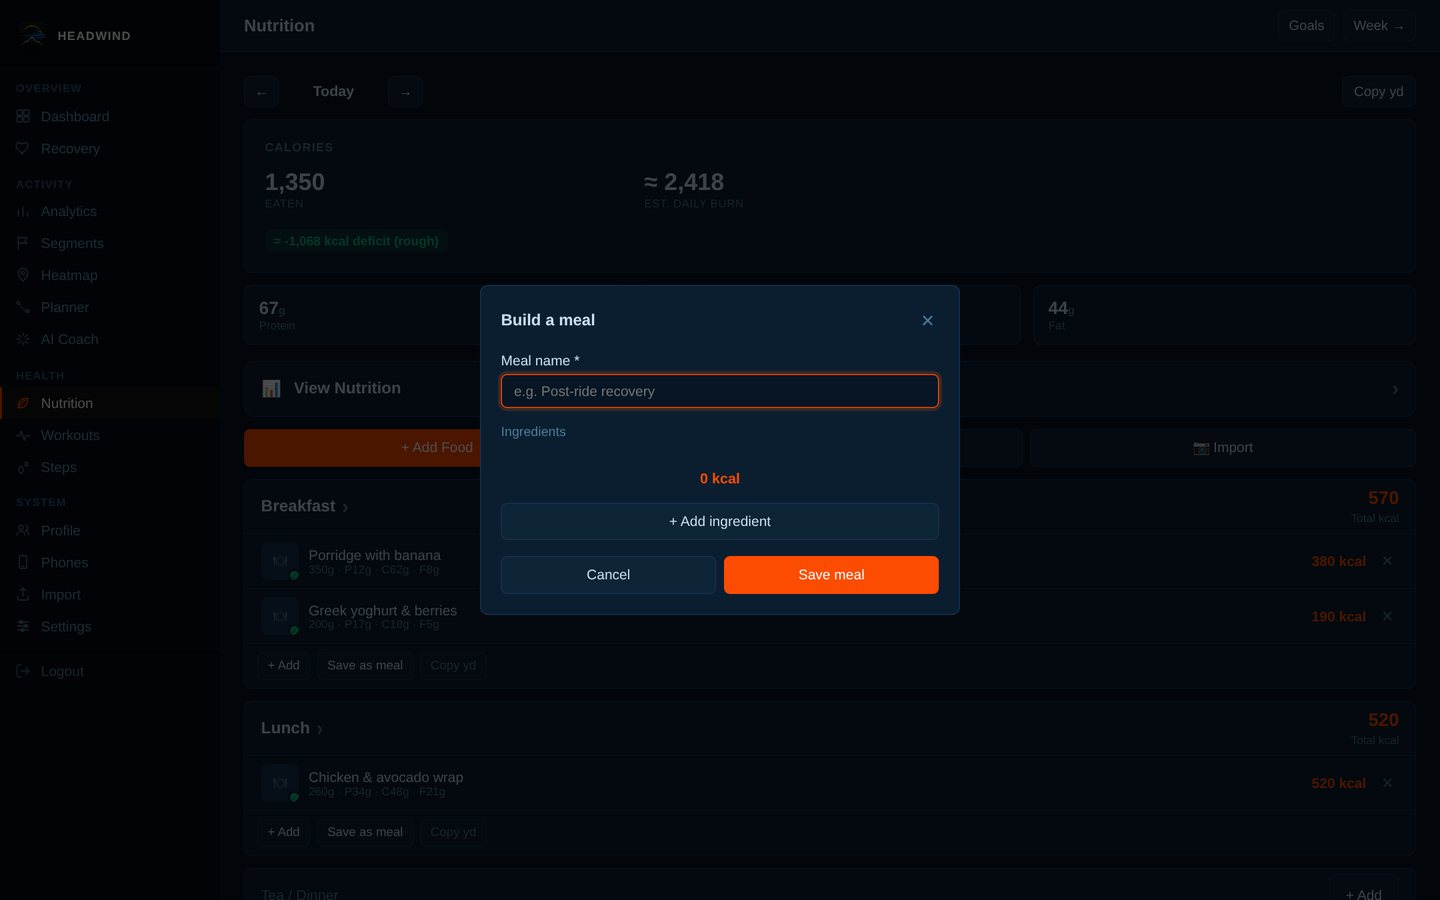Click Copy yd under Lunch
The height and width of the screenshot is (900, 1440).
[x=453, y=832]
